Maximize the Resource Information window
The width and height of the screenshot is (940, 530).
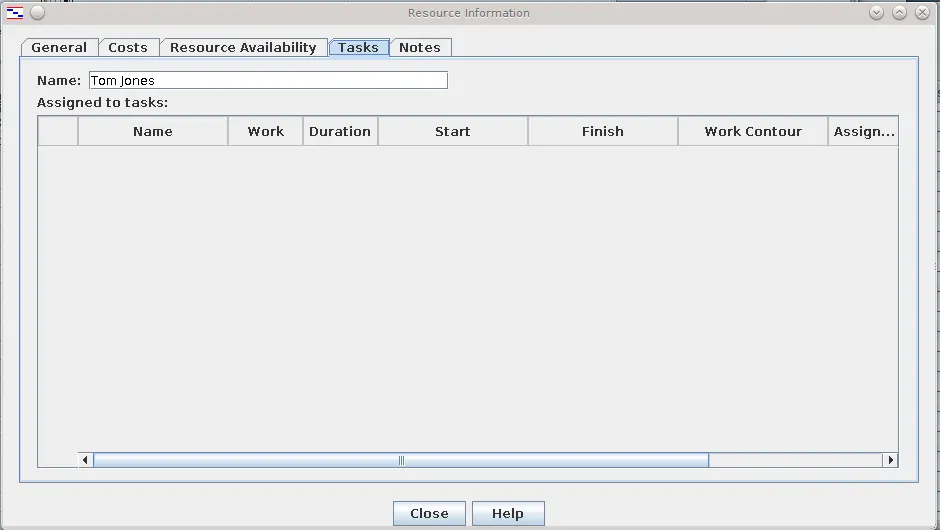point(899,13)
